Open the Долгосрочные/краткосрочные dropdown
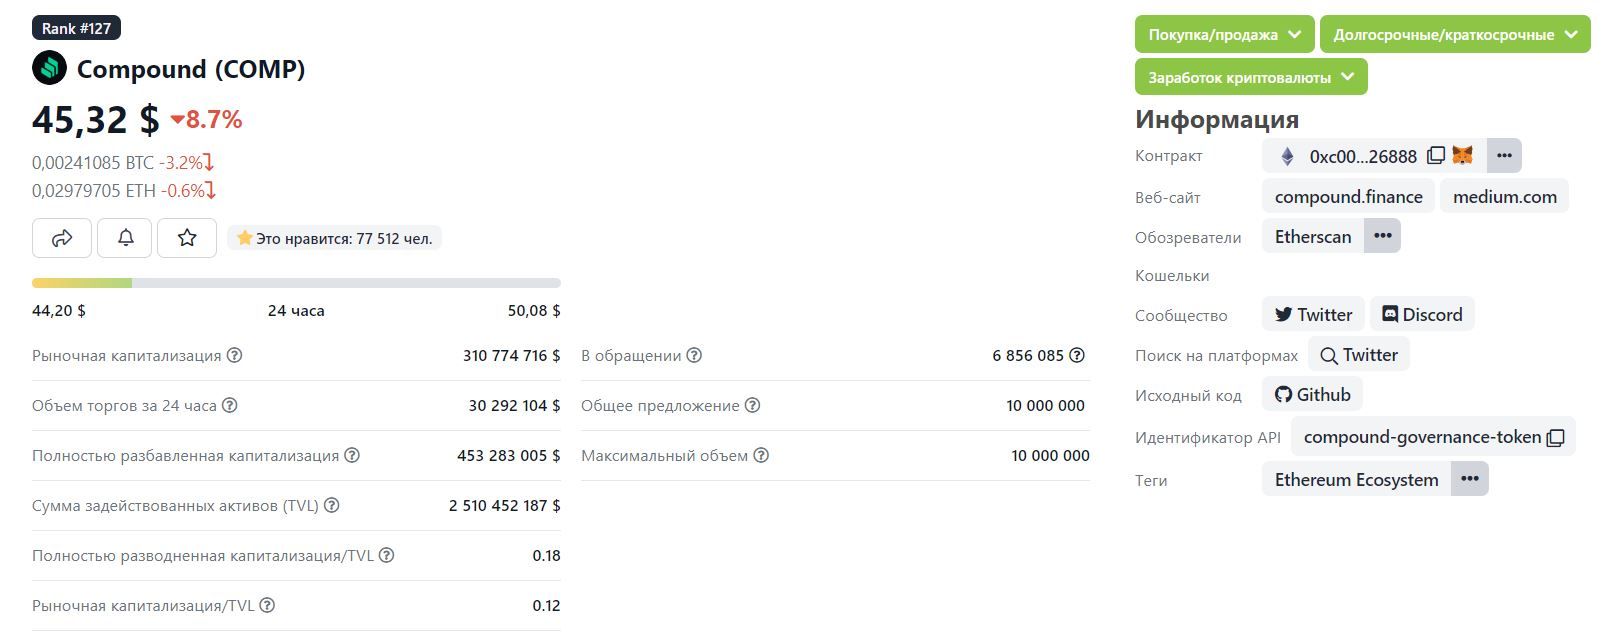This screenshot has height=635, width=1612. [x=1455, y=34]
